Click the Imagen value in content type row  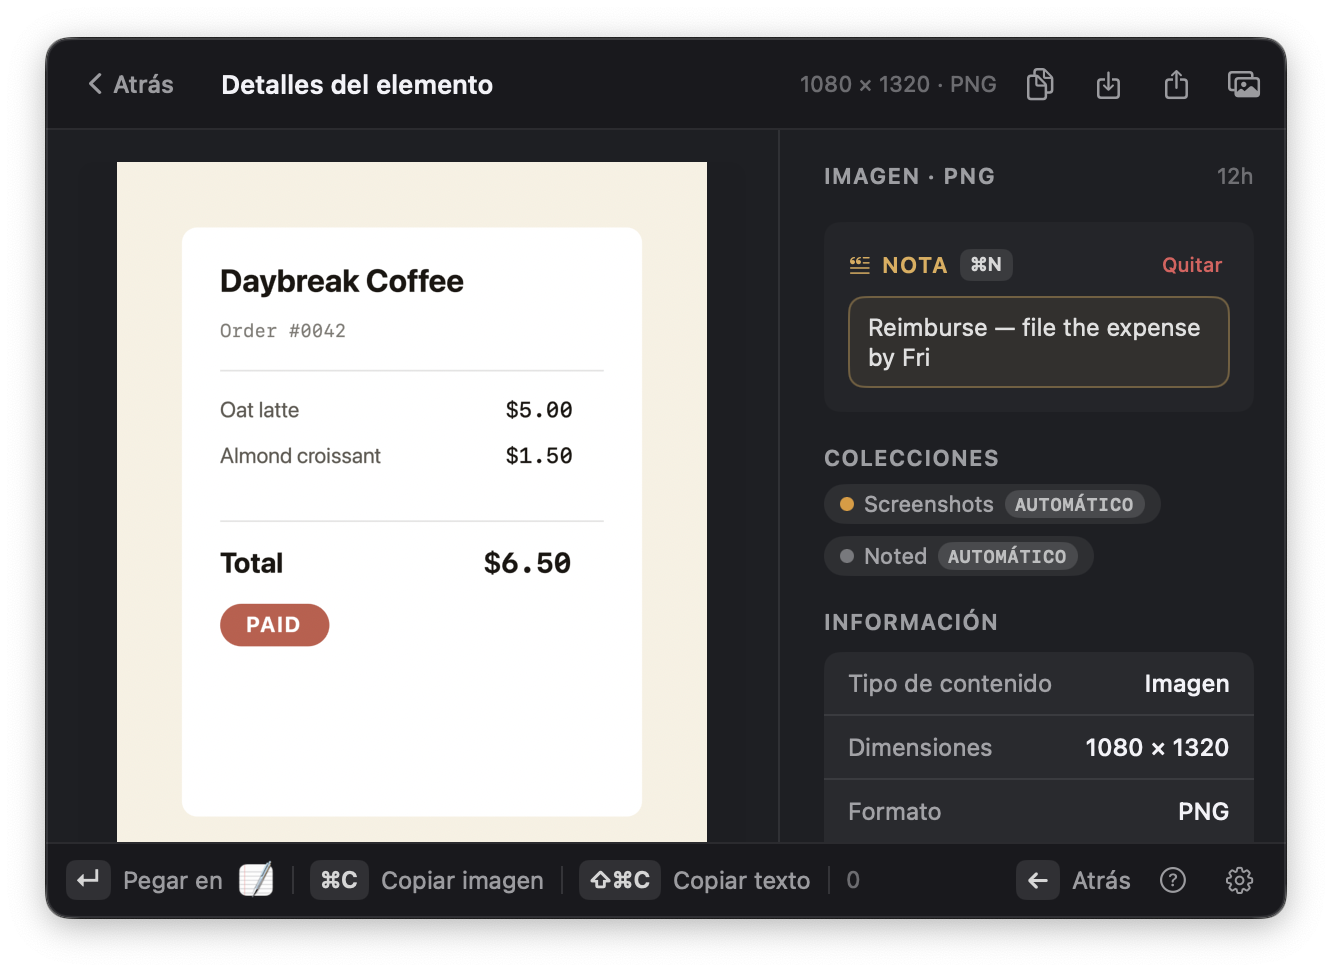1186,684
